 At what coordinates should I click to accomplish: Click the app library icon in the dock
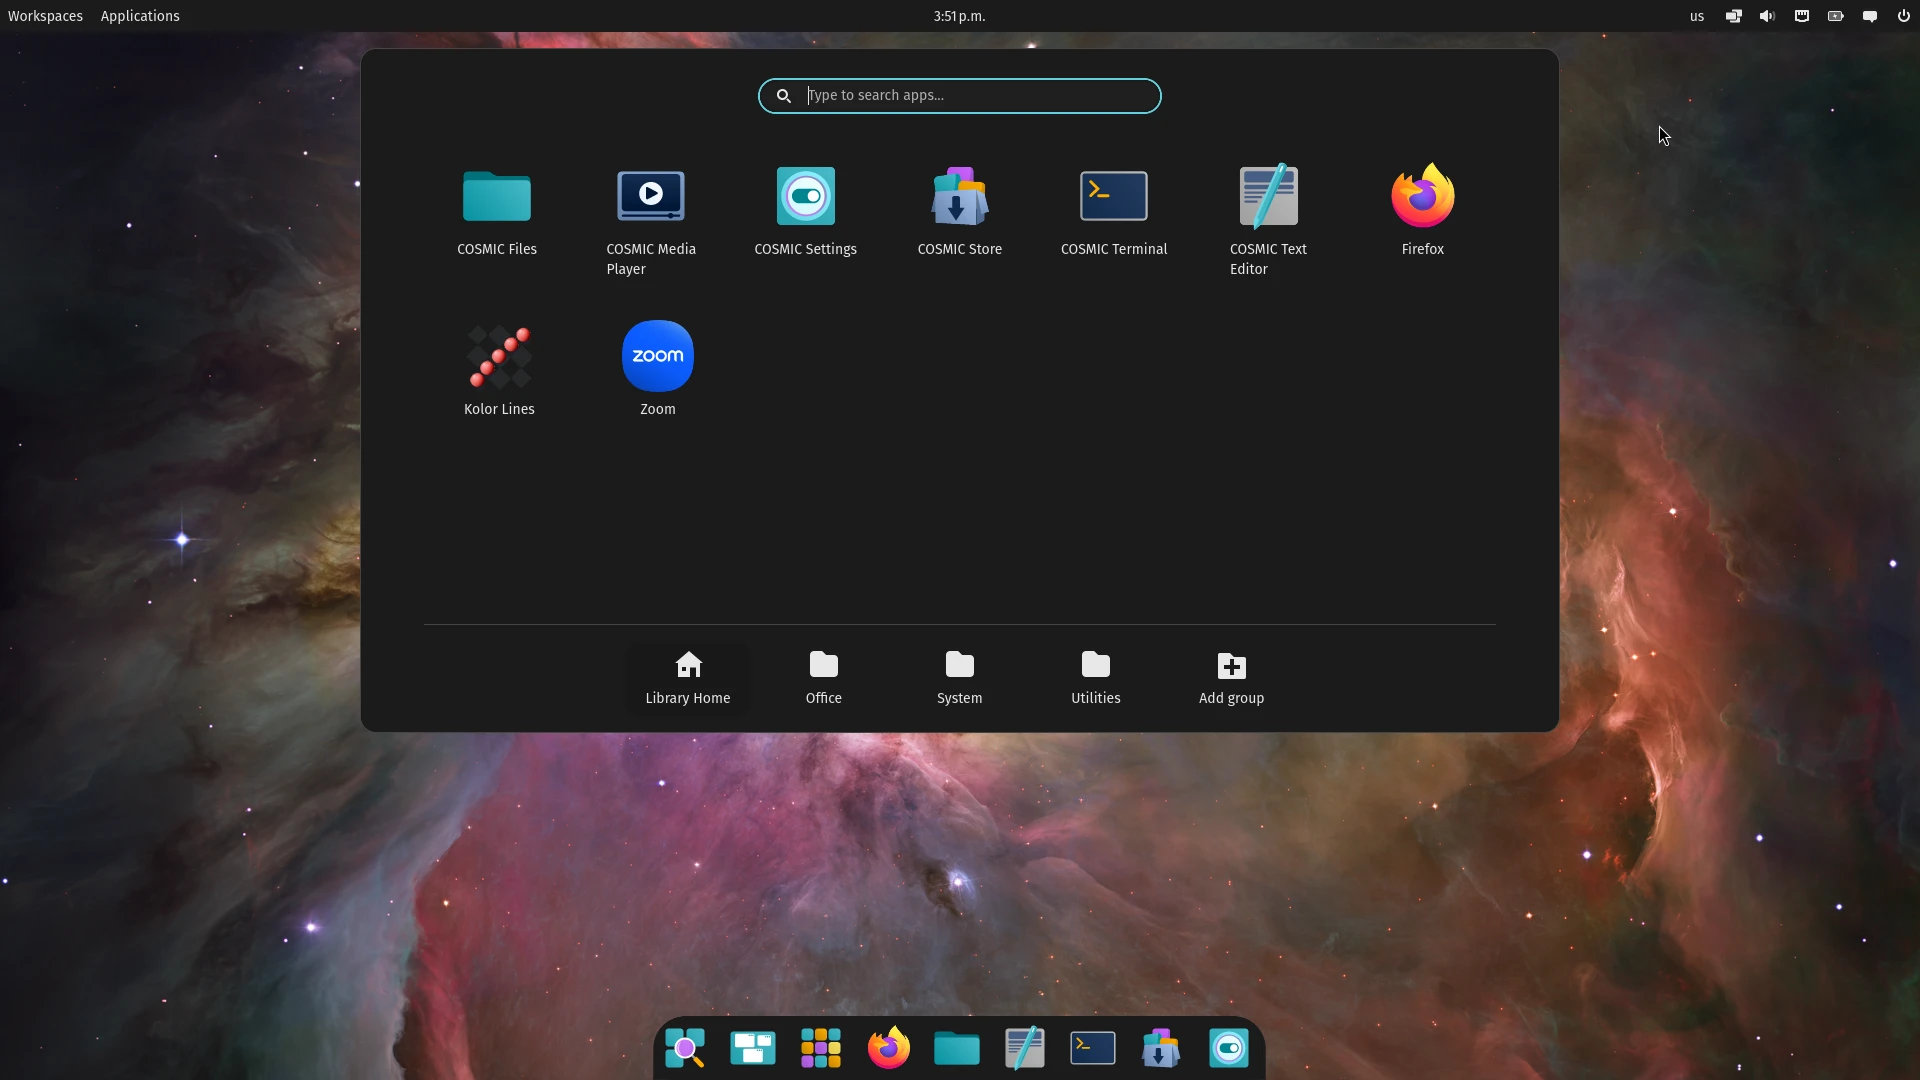[x=820, y=1047]
